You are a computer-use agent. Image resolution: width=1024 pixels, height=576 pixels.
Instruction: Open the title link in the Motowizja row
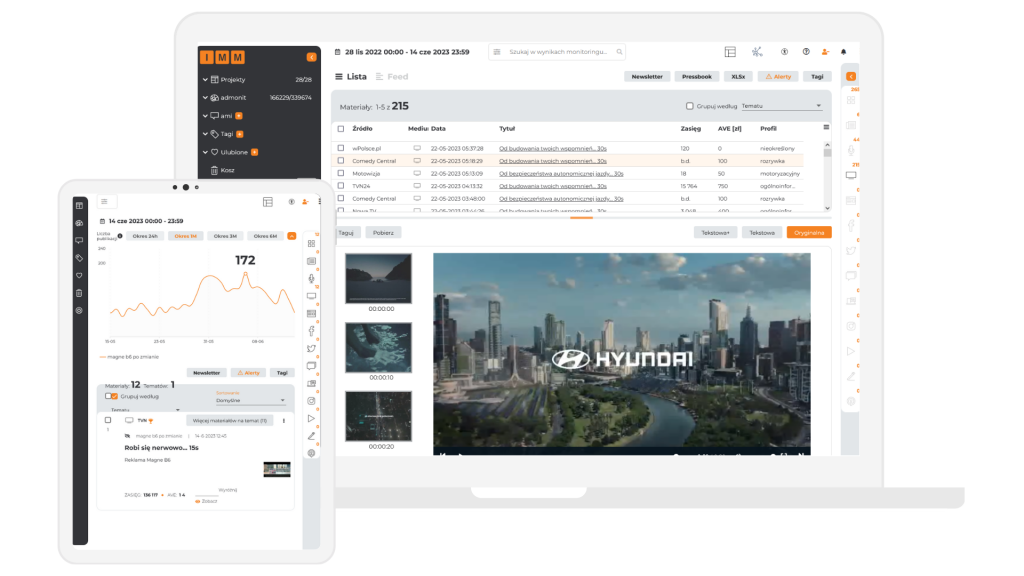click(561, 174)
